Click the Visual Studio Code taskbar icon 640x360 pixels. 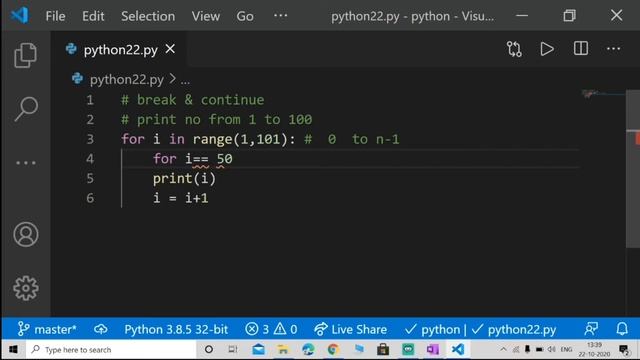[458, 349]
